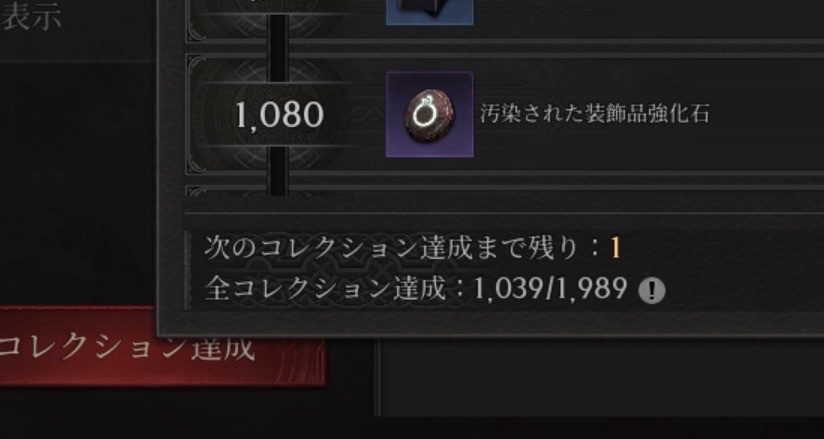The width and height of the screenshot is (824, 439).
Task: Click the partial milestone badge above 1,080
Action: pyautogui.click(x=279, y=13)
